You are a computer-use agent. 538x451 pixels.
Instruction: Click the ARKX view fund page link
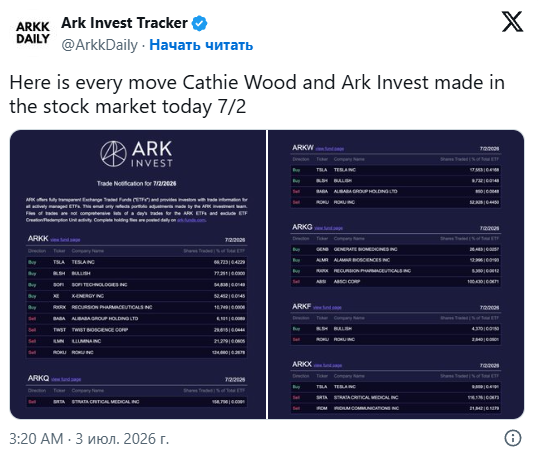[328, 365]
